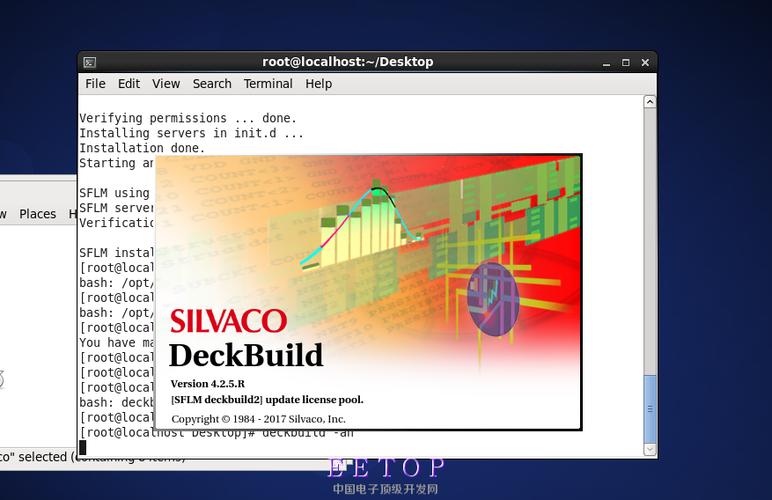
Task: Open the Search menu in terminal
Action: click(212, 84)
